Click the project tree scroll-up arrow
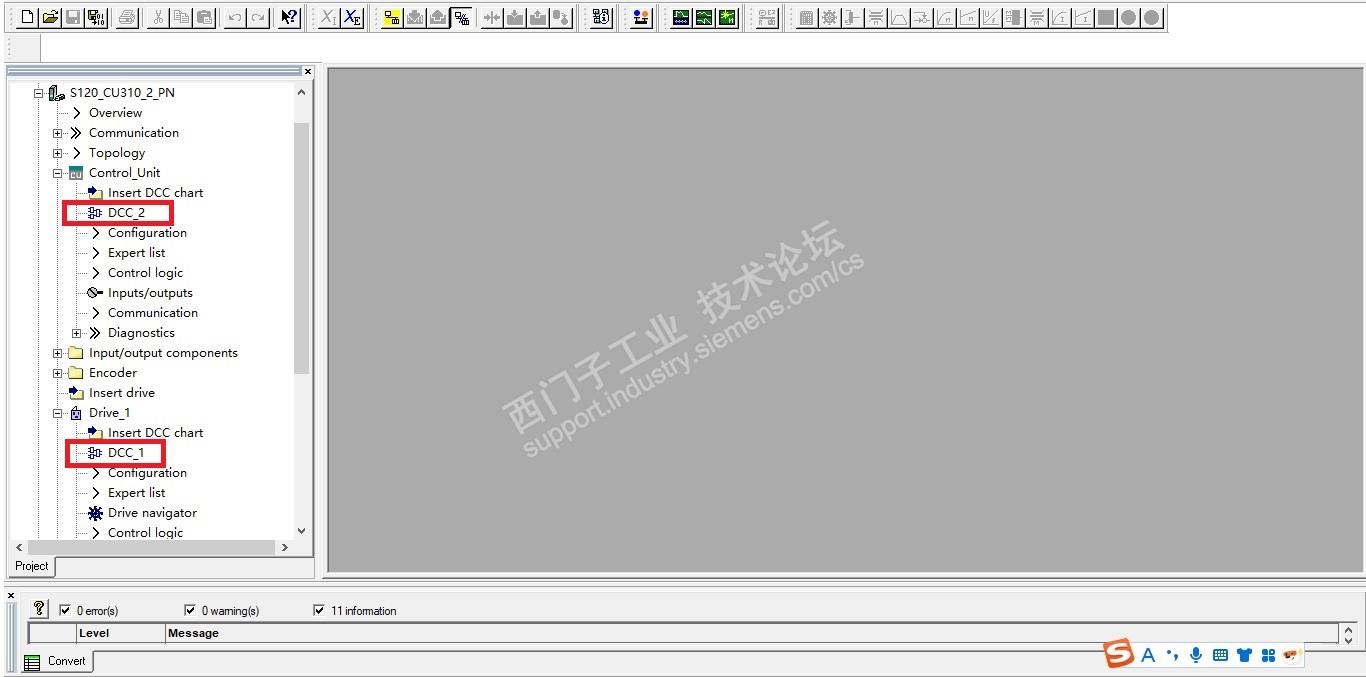Viewport: 1366px width, 677px height. (x=302, y=92)
